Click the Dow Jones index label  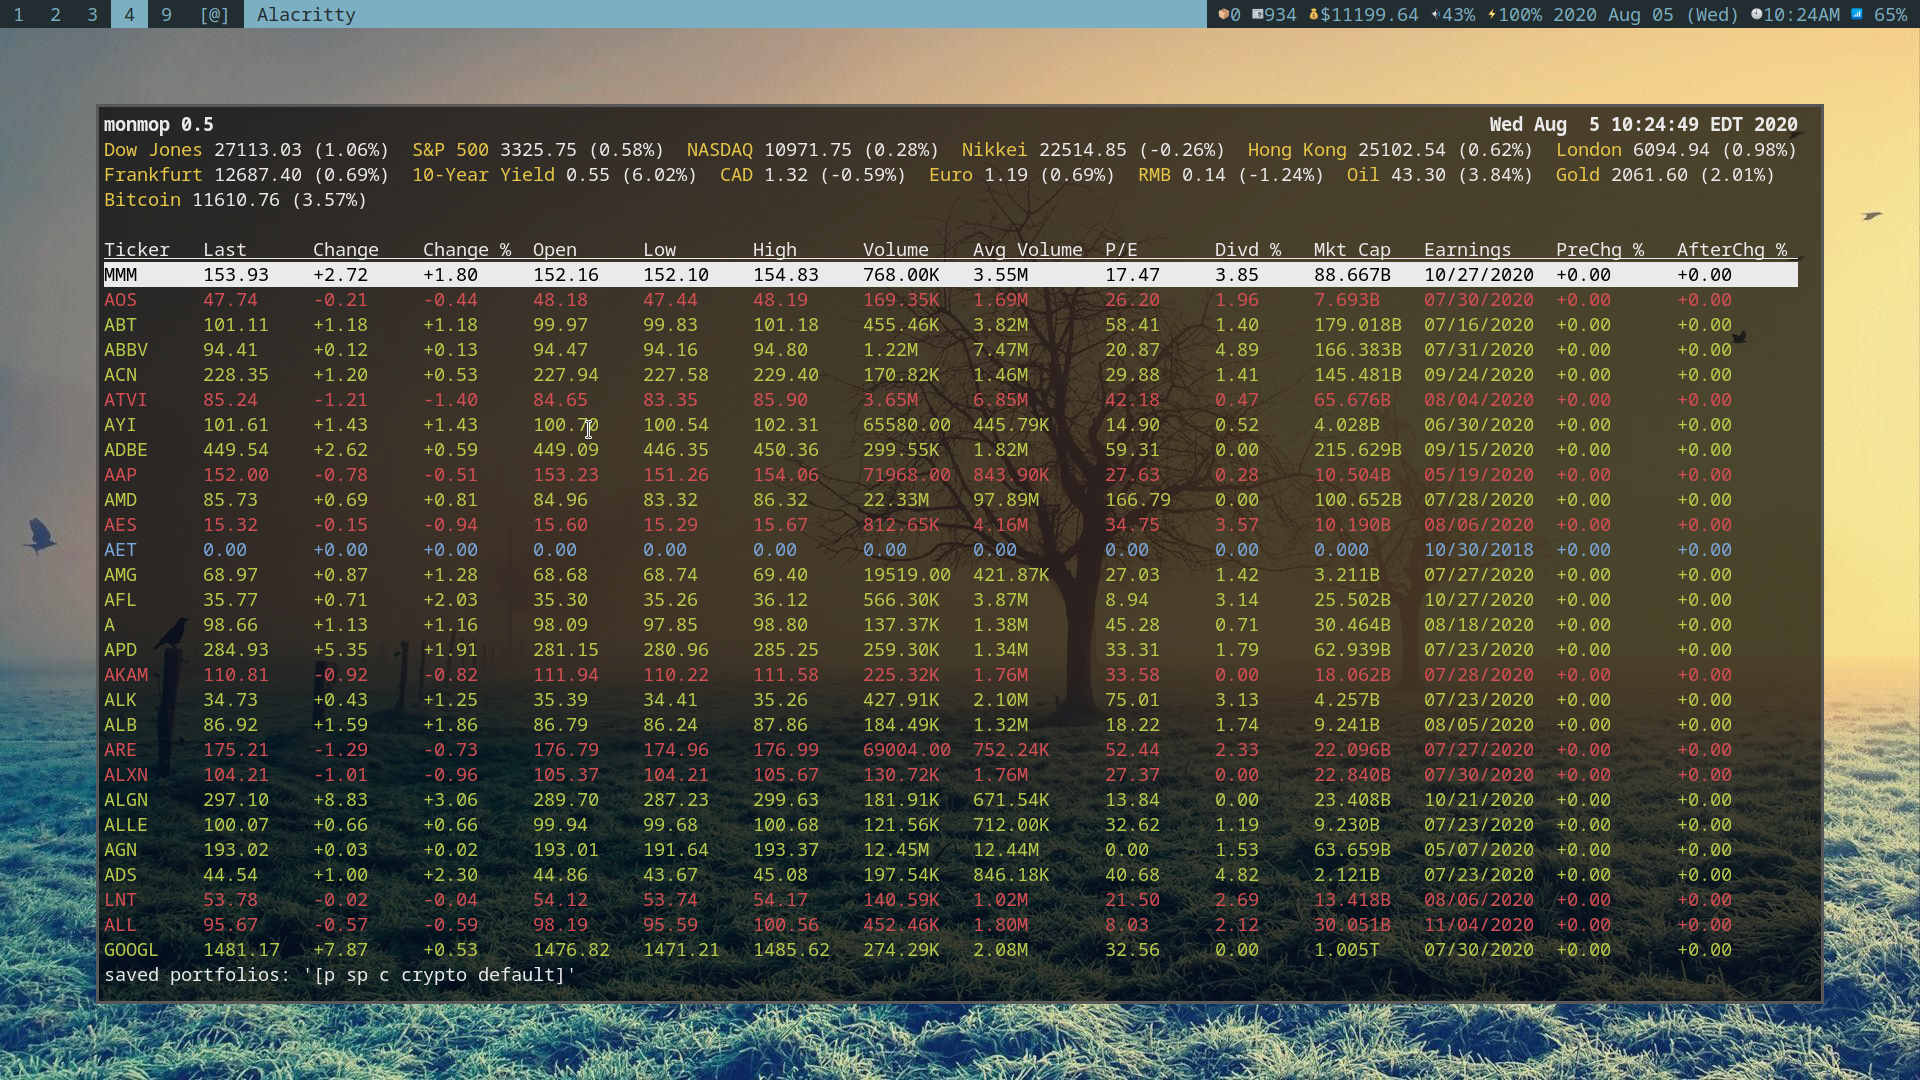(153, 149)
